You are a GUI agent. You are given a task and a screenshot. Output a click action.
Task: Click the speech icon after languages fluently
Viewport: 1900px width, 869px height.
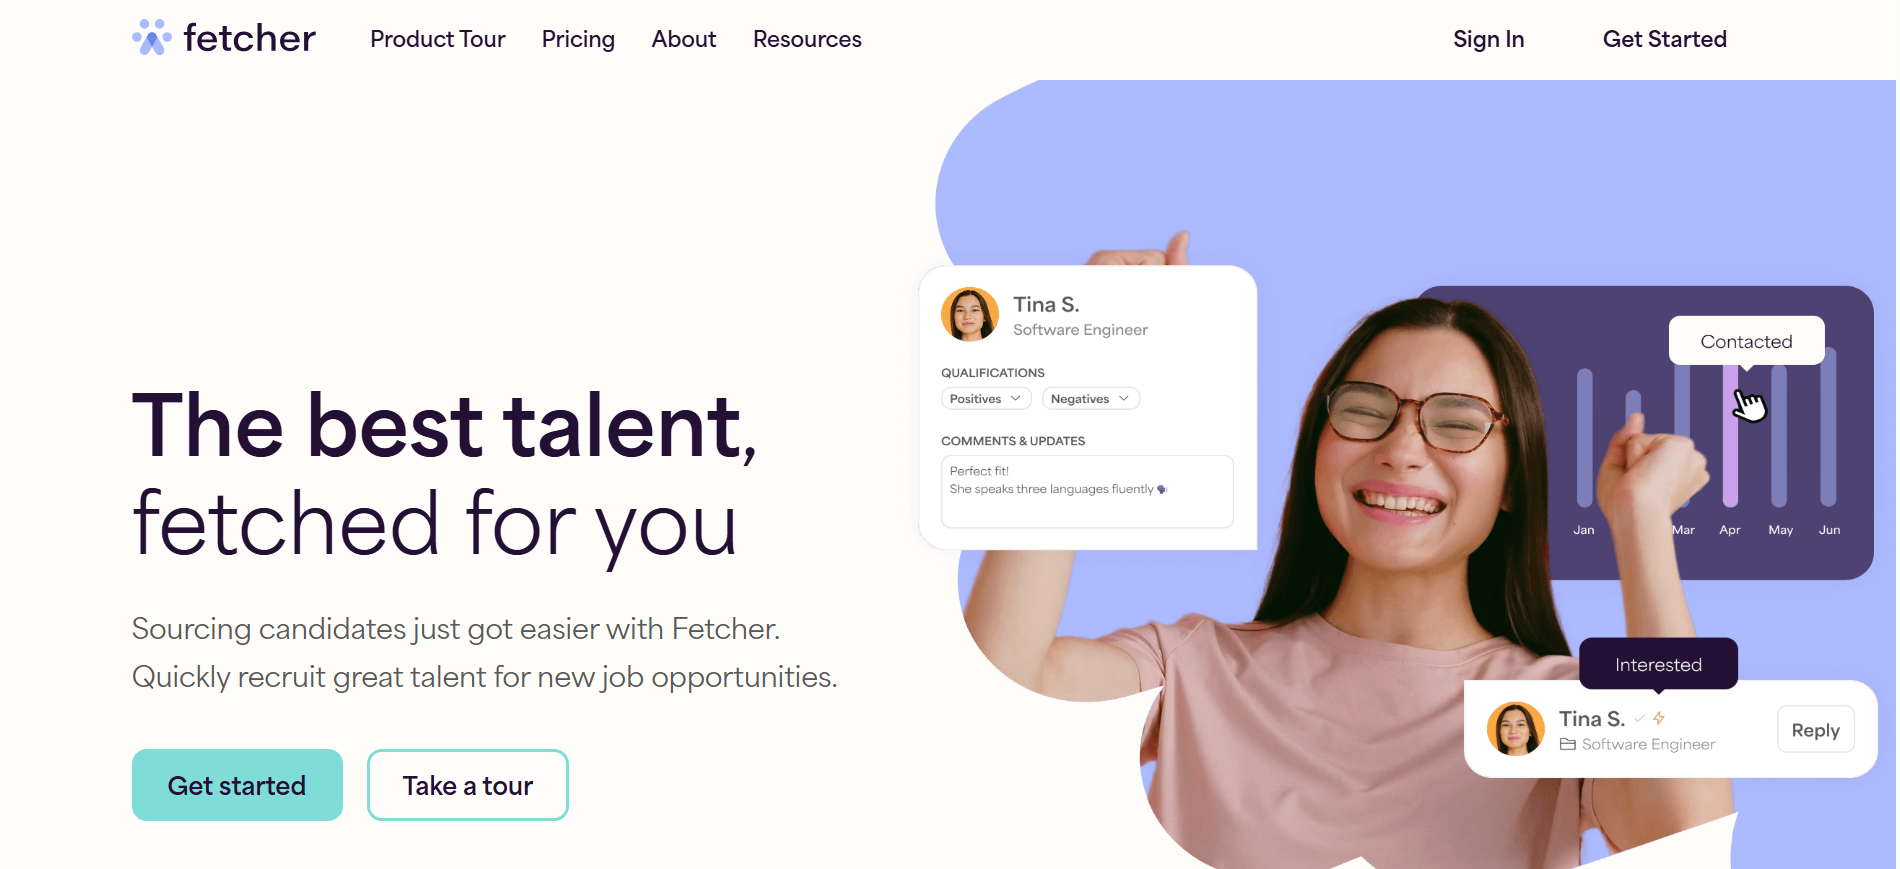(x=1162, y=489)
